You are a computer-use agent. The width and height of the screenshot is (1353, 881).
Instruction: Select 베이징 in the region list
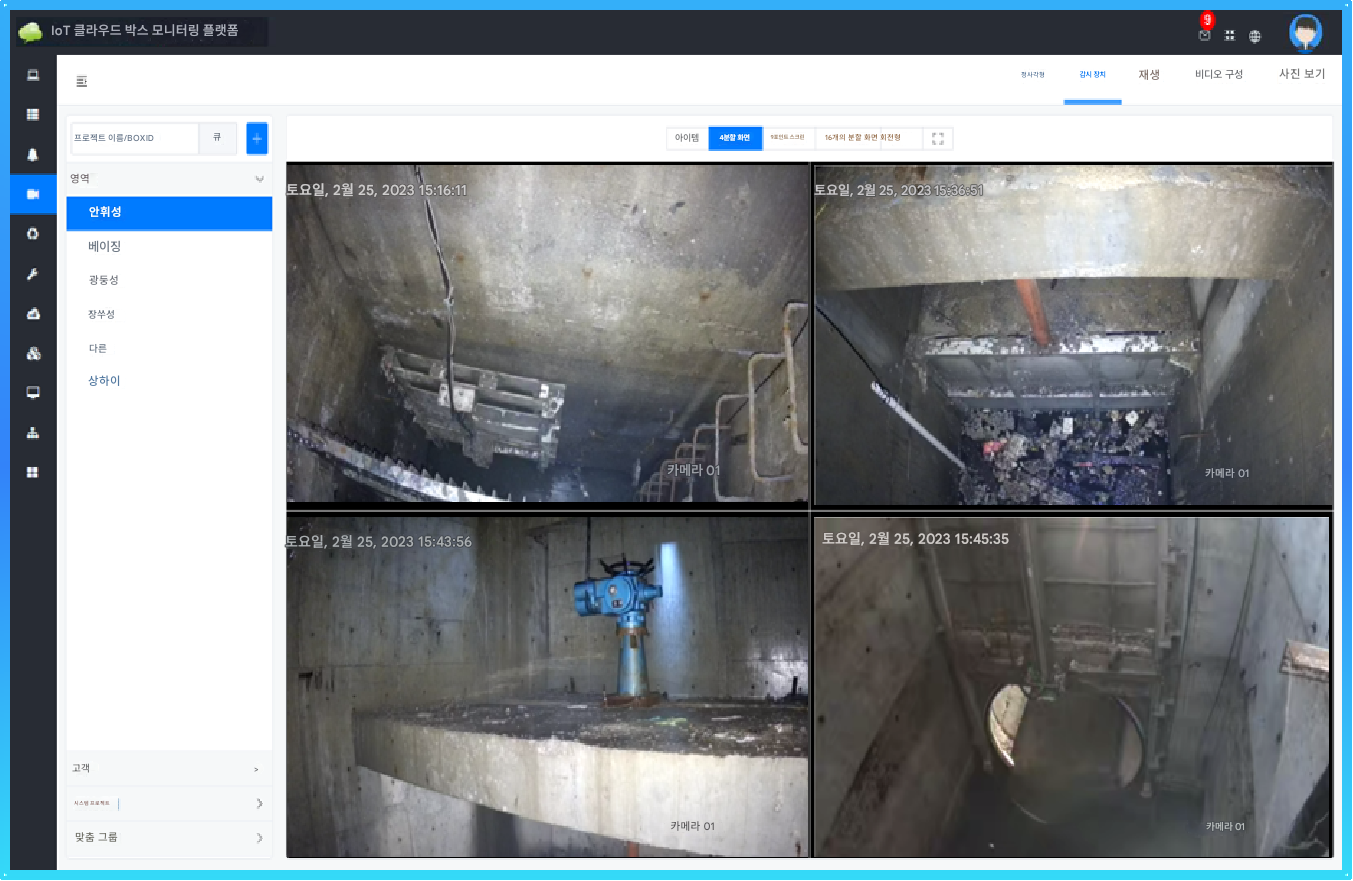pos(105,246)
